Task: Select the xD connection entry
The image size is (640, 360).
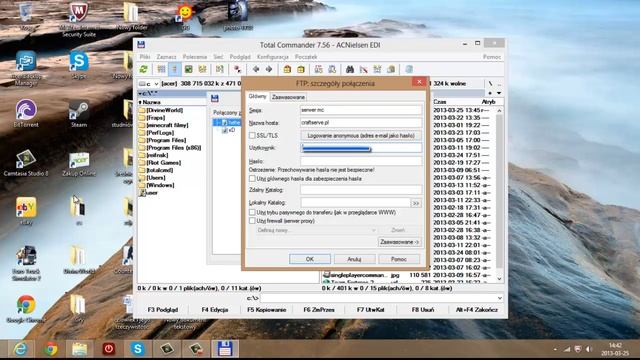Action: tap(229, 130)
